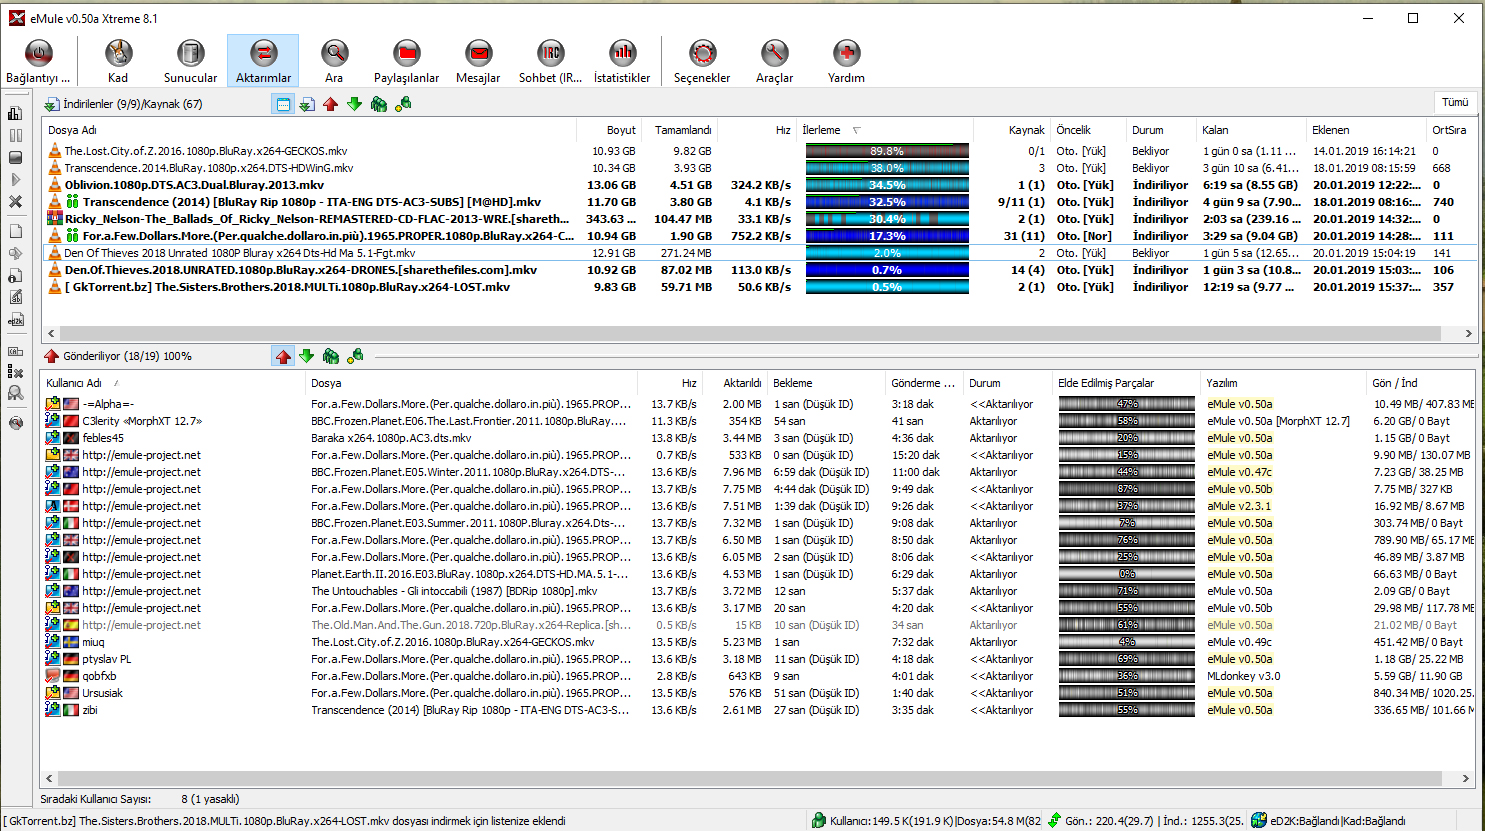
Task: Open the Sunucular servers page
Action: click(x=190, y=60)
